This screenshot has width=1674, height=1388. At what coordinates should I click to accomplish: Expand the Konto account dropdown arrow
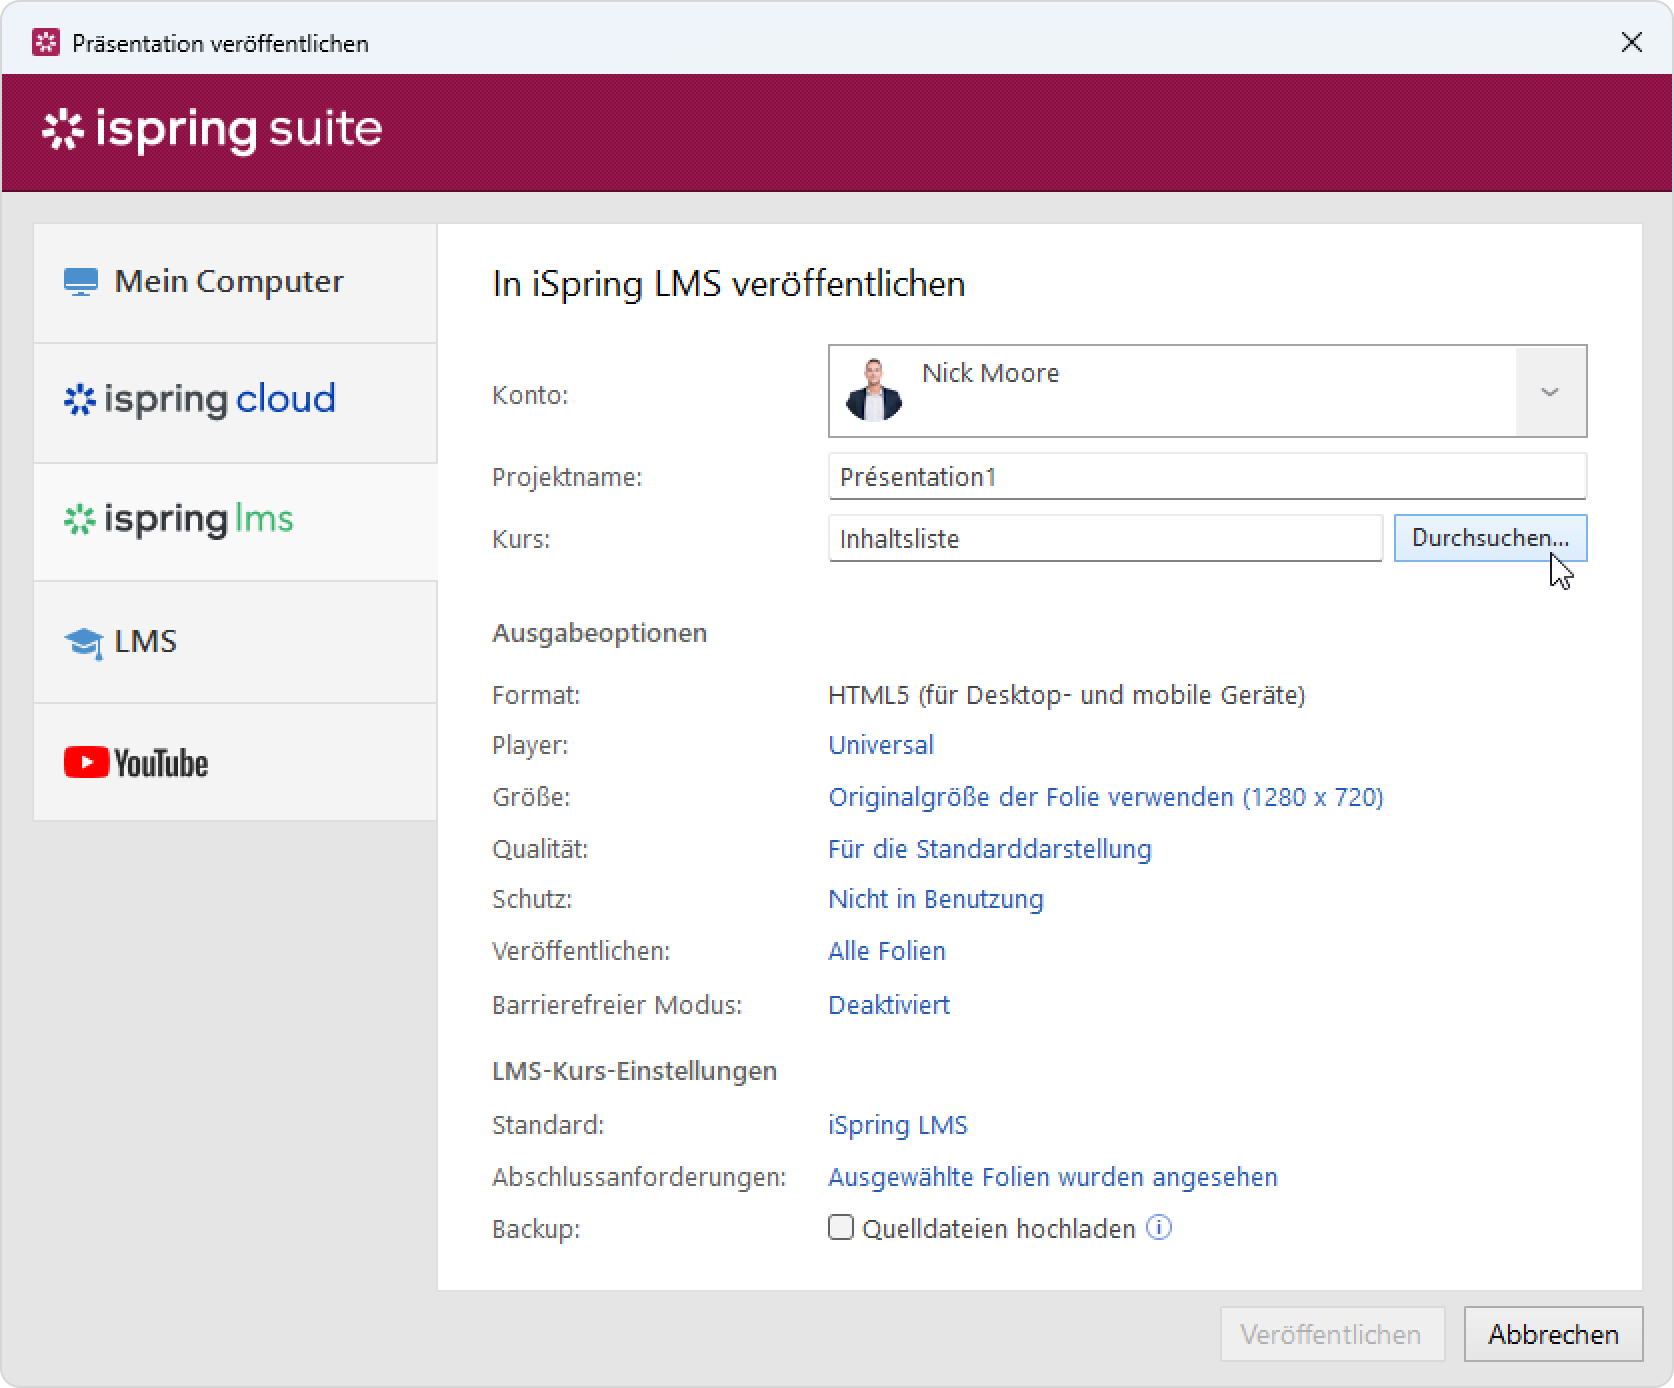pos(1550,391)
